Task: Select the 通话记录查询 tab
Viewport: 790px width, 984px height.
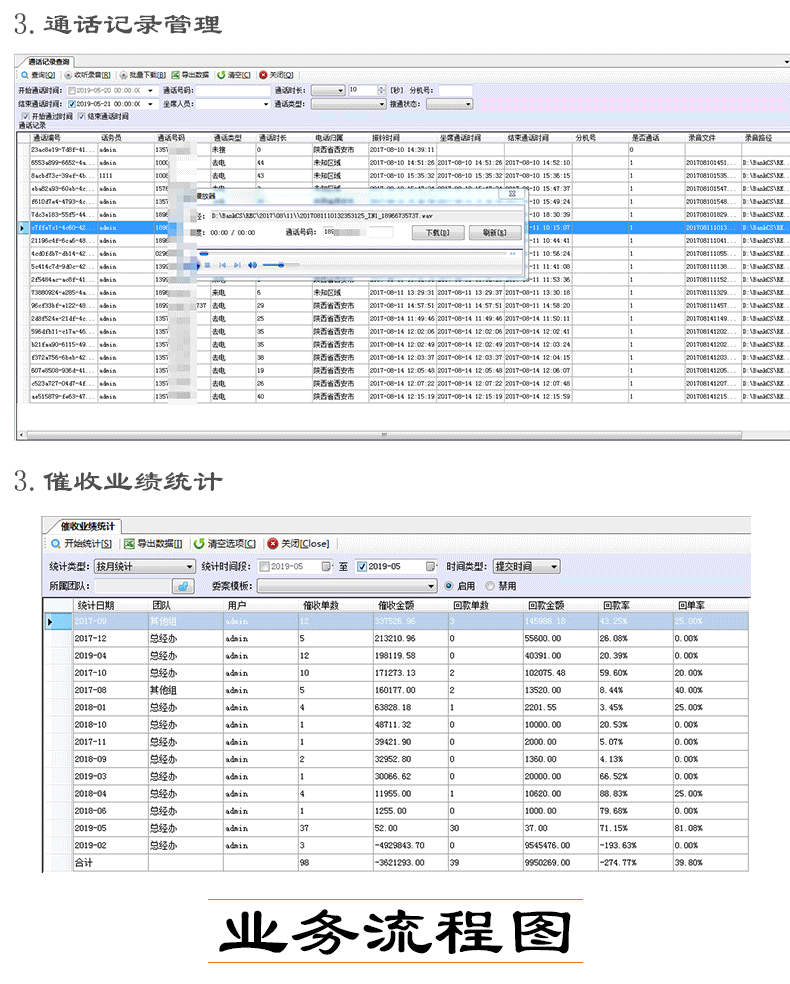Action: coord(48,62)
